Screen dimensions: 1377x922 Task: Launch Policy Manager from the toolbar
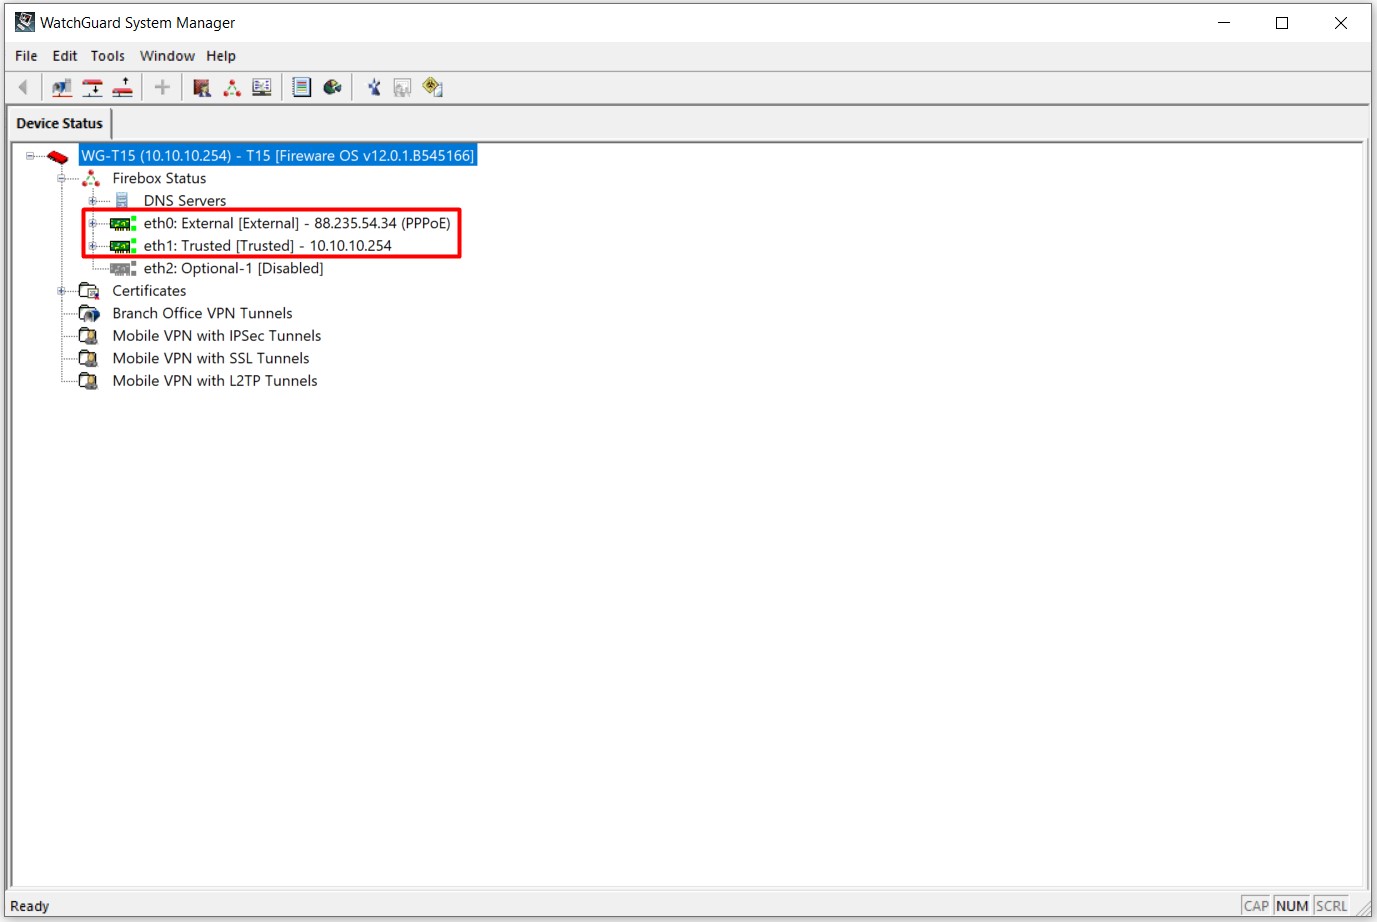click(x=202, y=87)
